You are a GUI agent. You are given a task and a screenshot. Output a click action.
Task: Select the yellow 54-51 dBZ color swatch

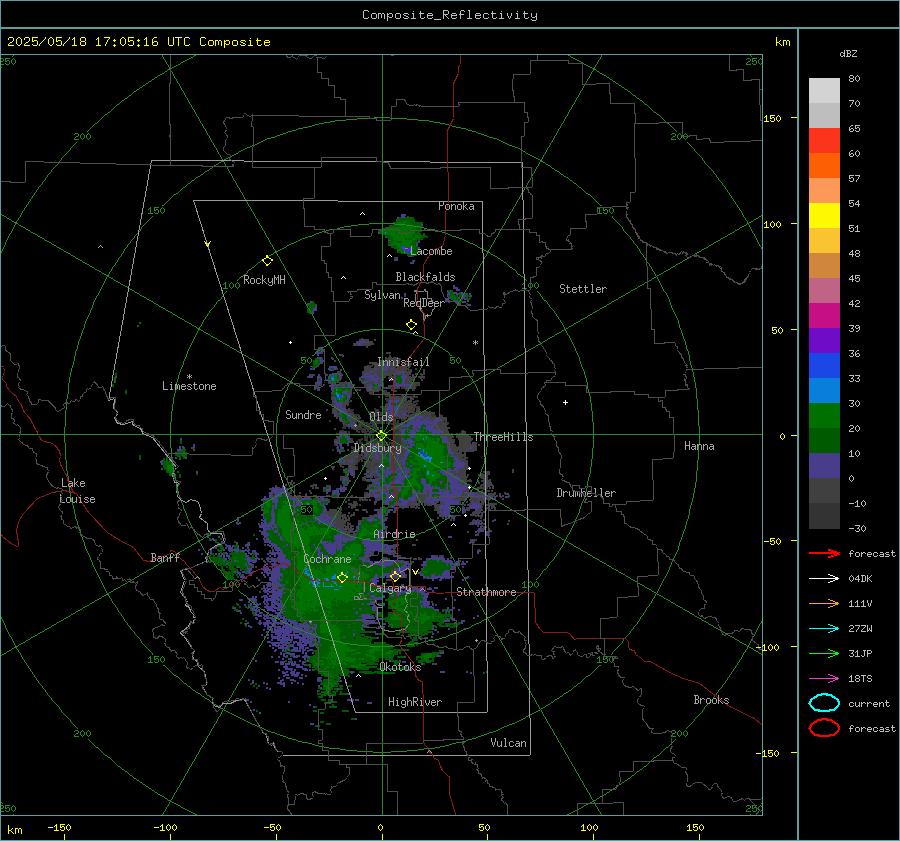coord(824,216)
